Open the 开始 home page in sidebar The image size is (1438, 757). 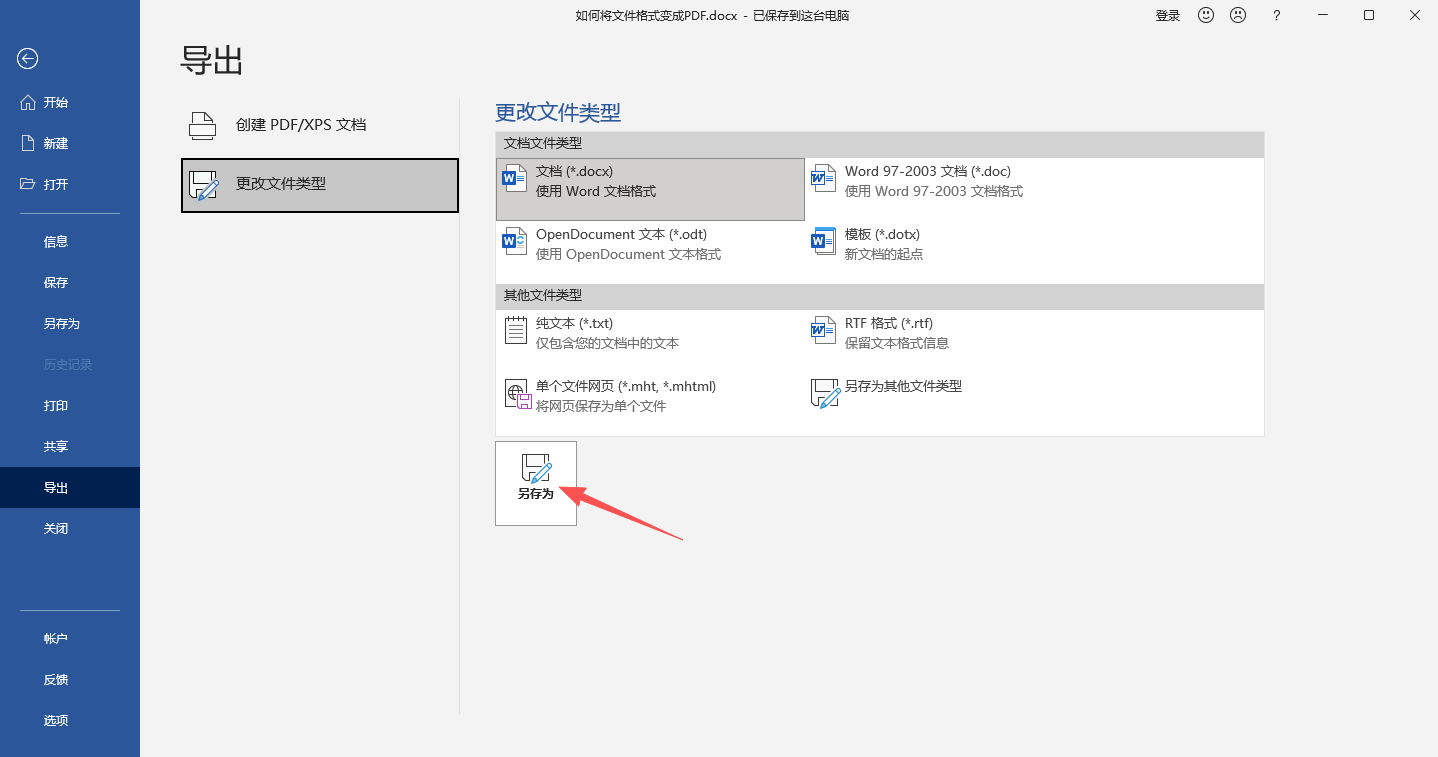tap(70, 102)
